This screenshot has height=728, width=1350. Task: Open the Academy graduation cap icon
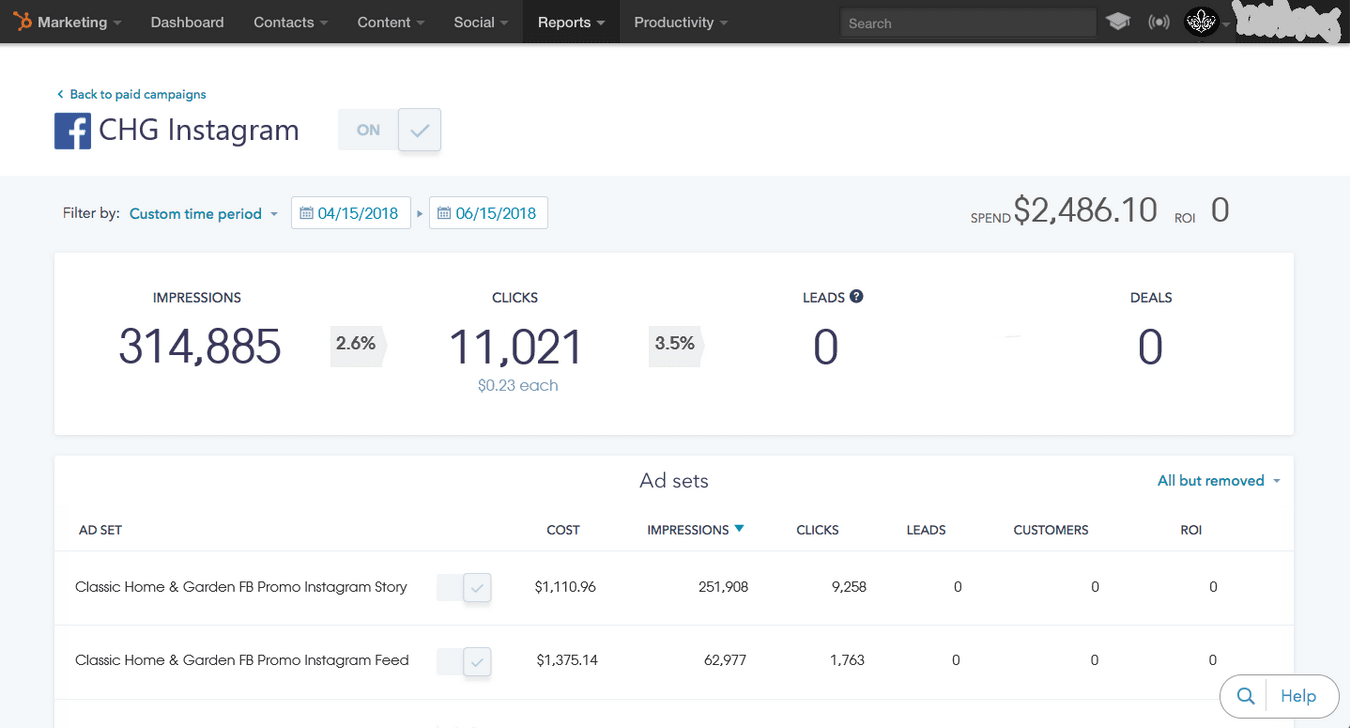click(1118, 21)
